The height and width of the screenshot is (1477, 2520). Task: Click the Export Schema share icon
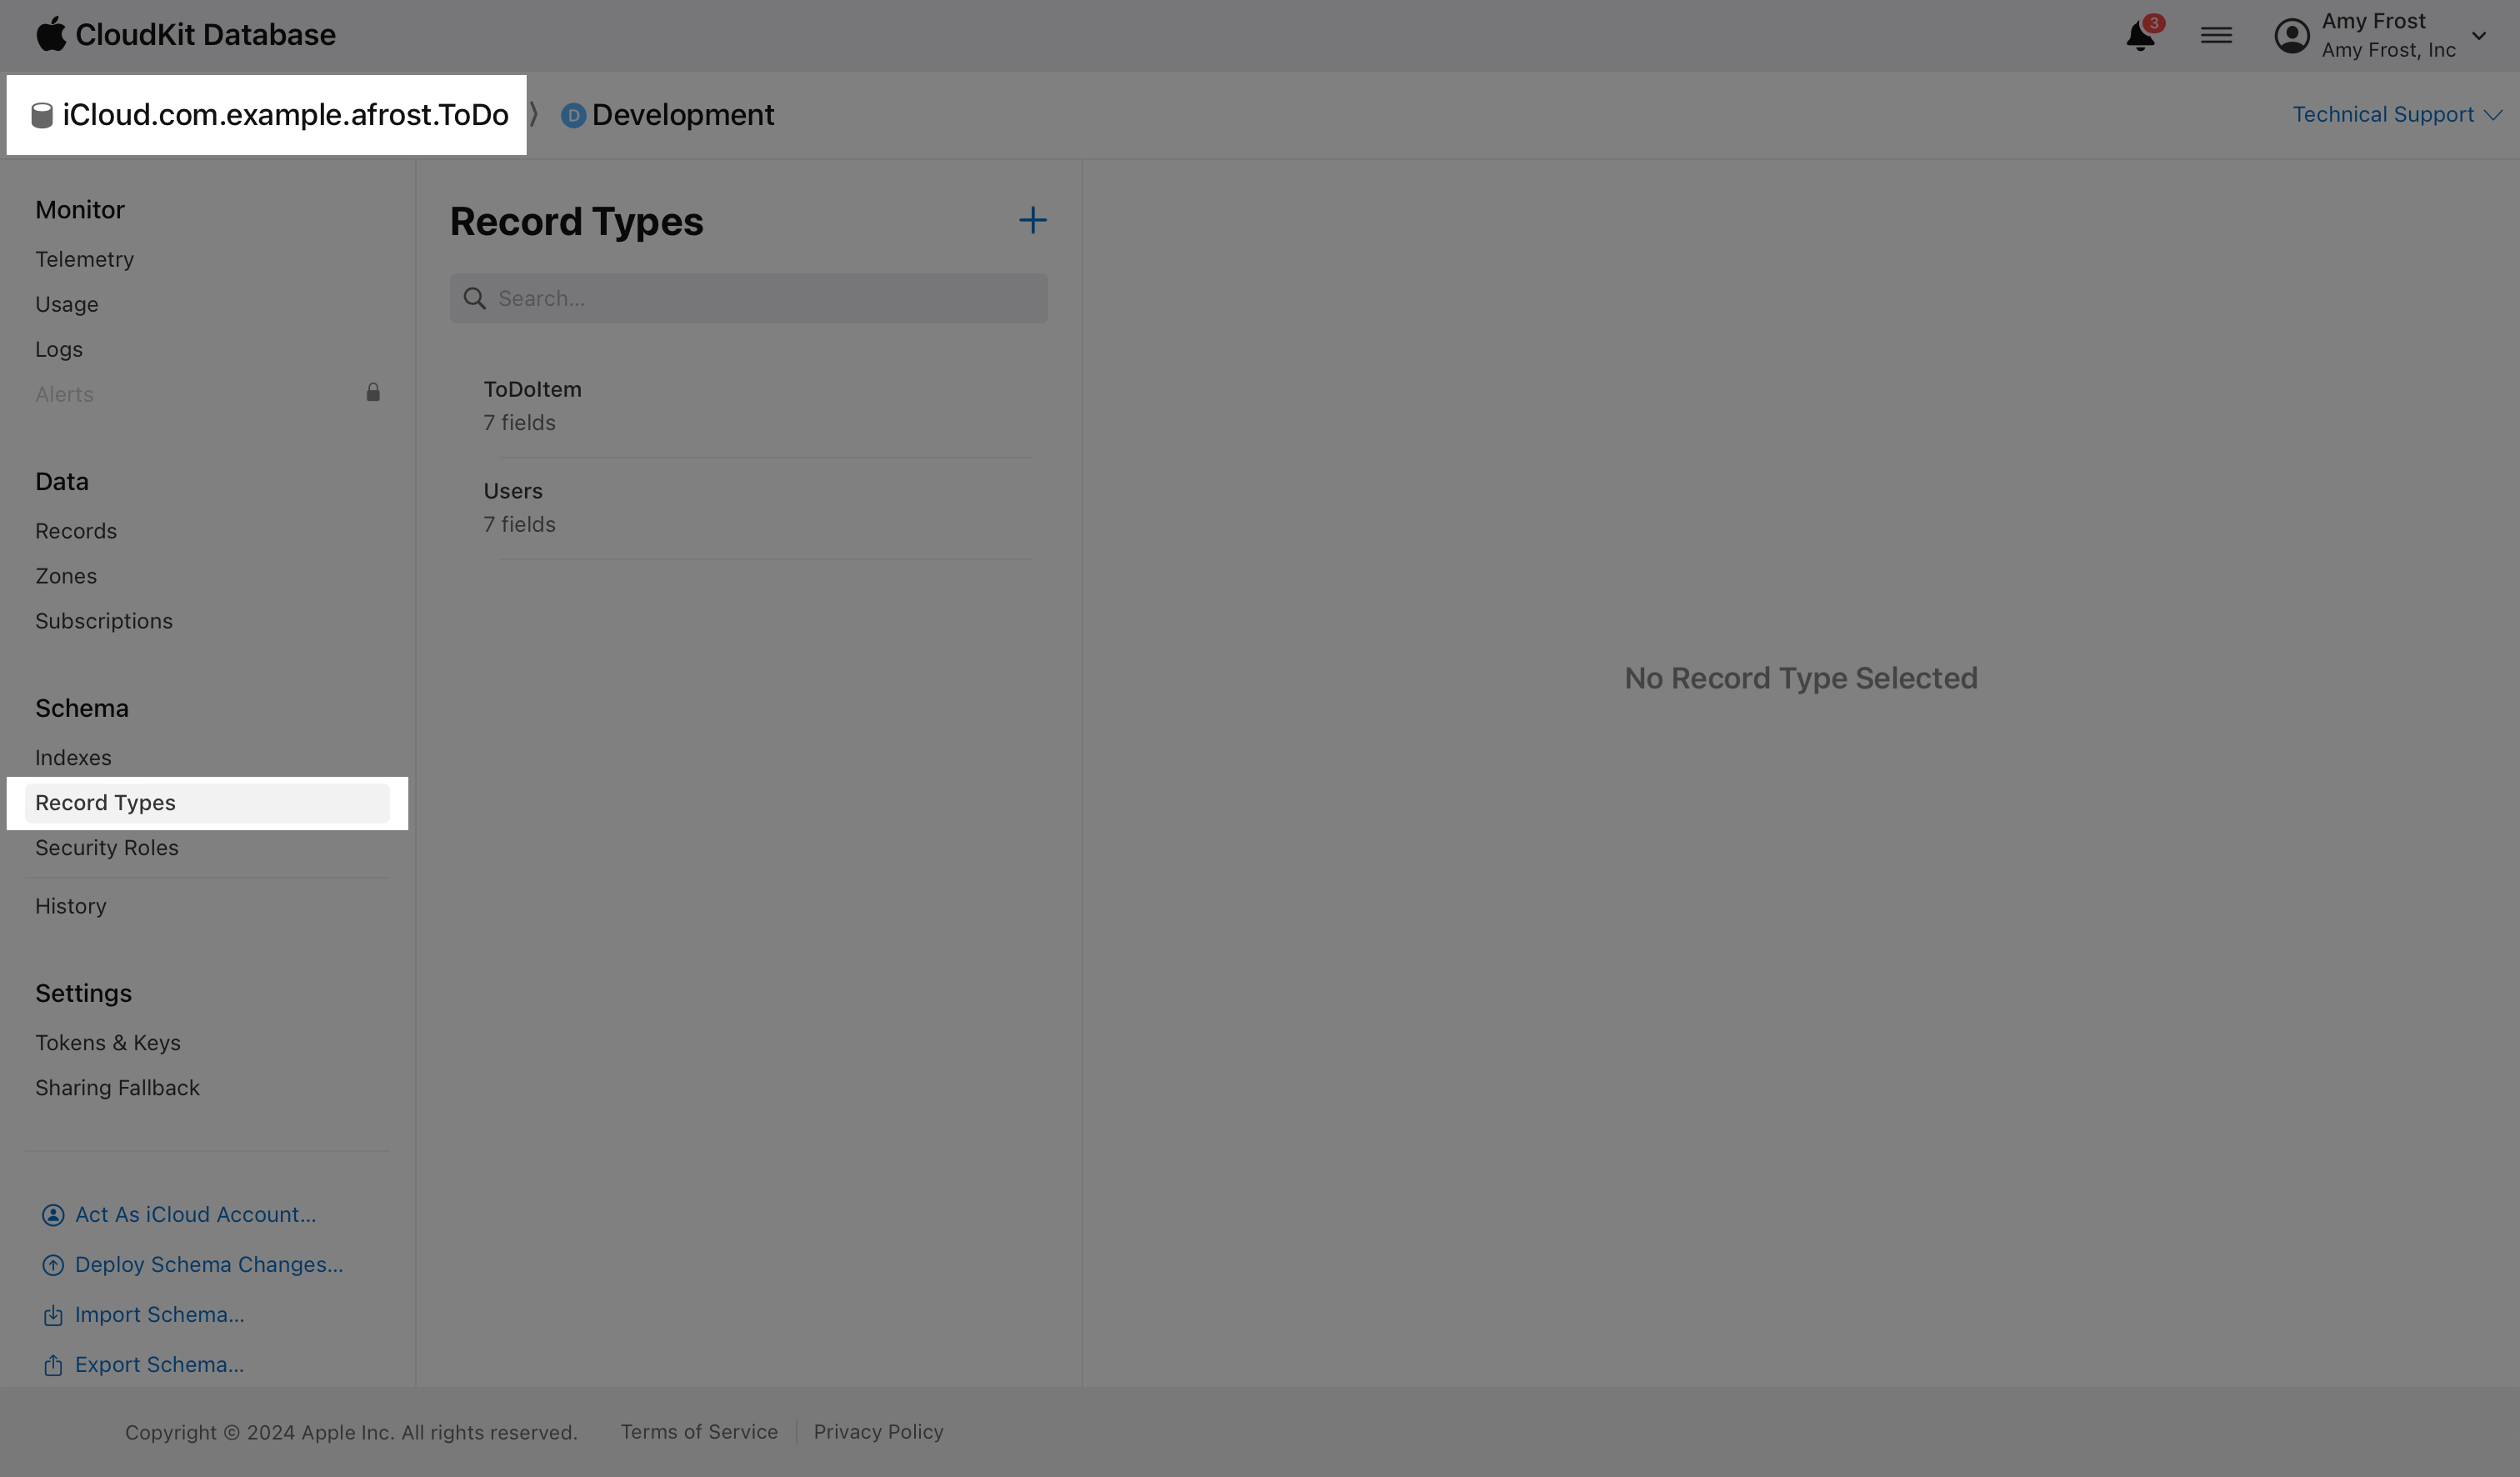[53, 1365]
